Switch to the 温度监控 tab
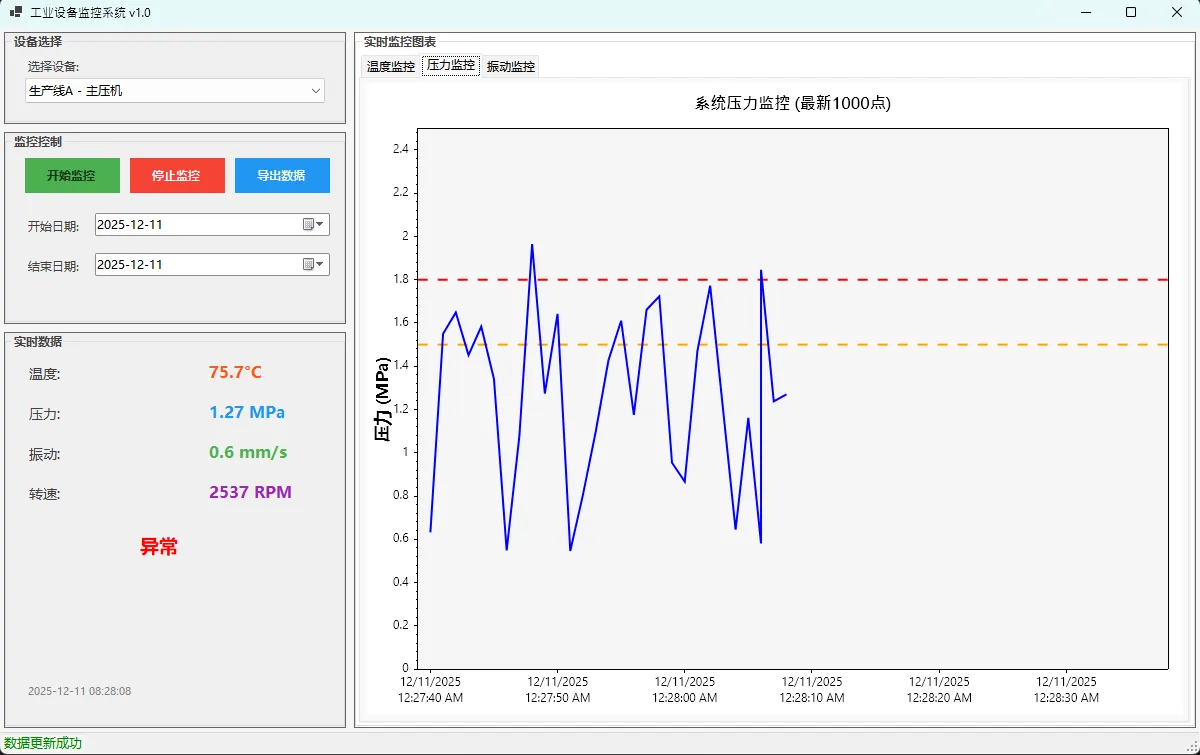Screen dimensions: 1200x755 point(390,67)
